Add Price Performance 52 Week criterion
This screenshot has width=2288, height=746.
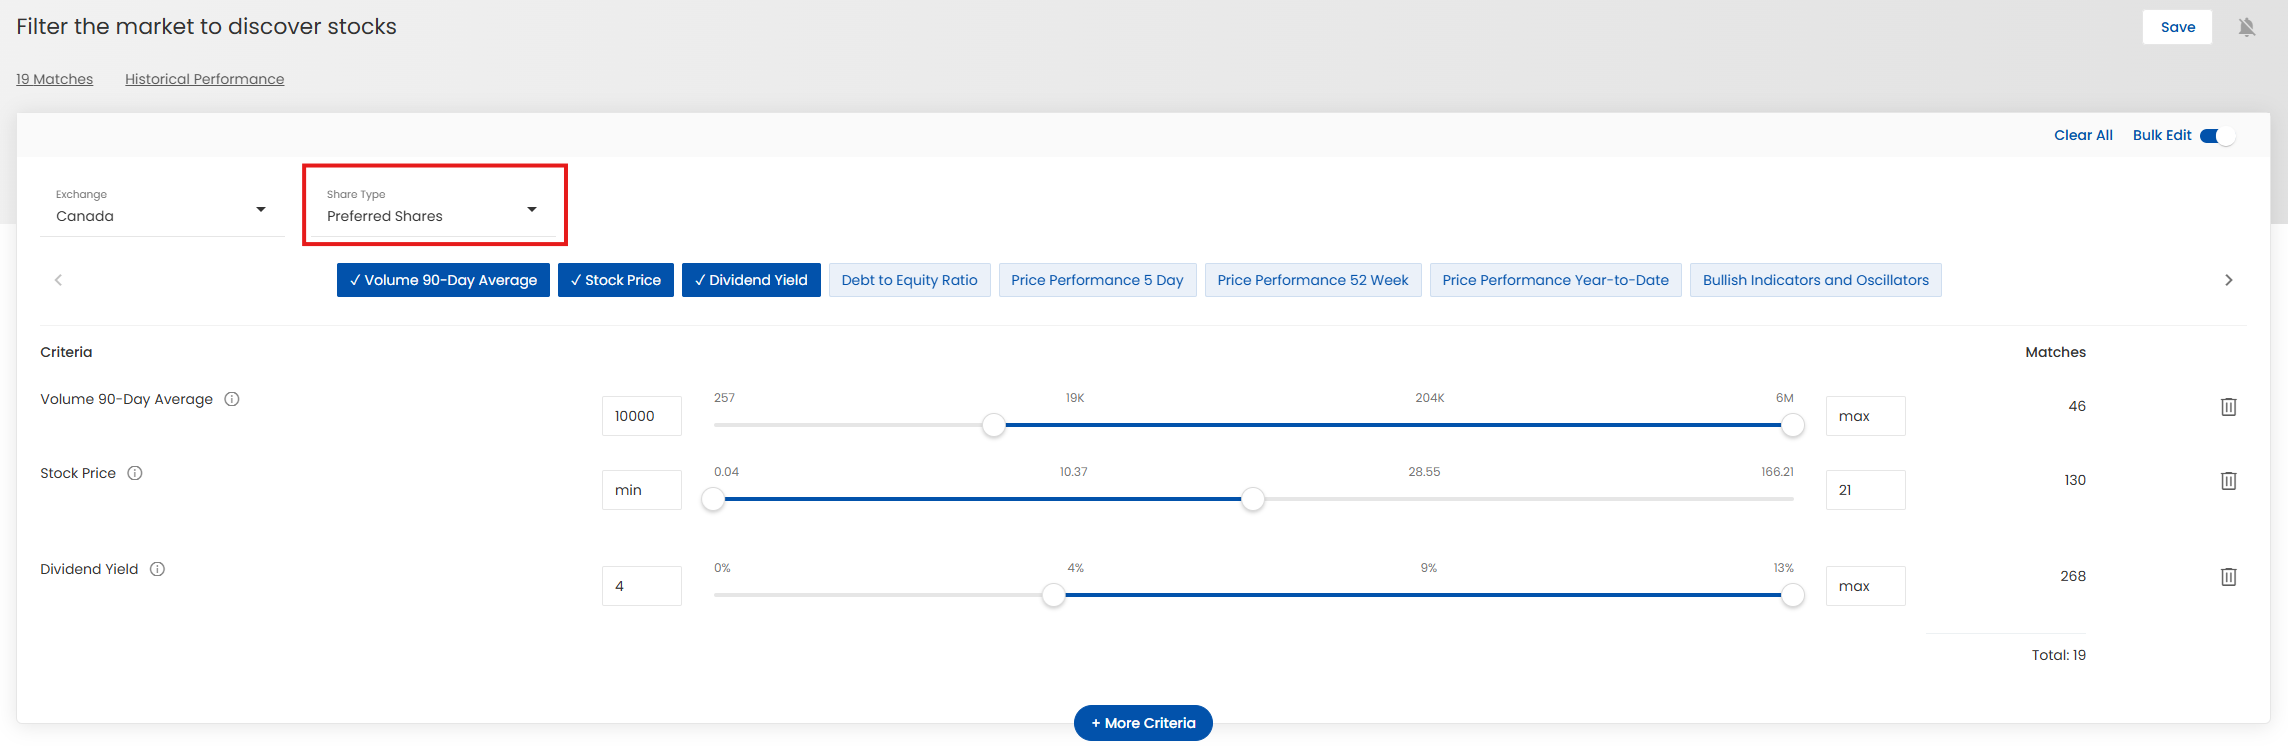tap(1313, 280)
